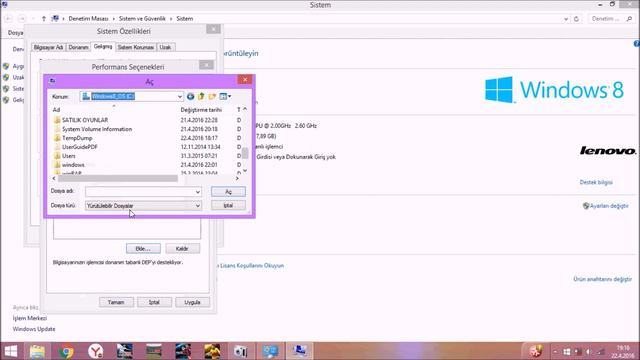Switch to the Bilgisayar Adı tab
The width and height of the screenshot is (640, 360).
(48, 47)
